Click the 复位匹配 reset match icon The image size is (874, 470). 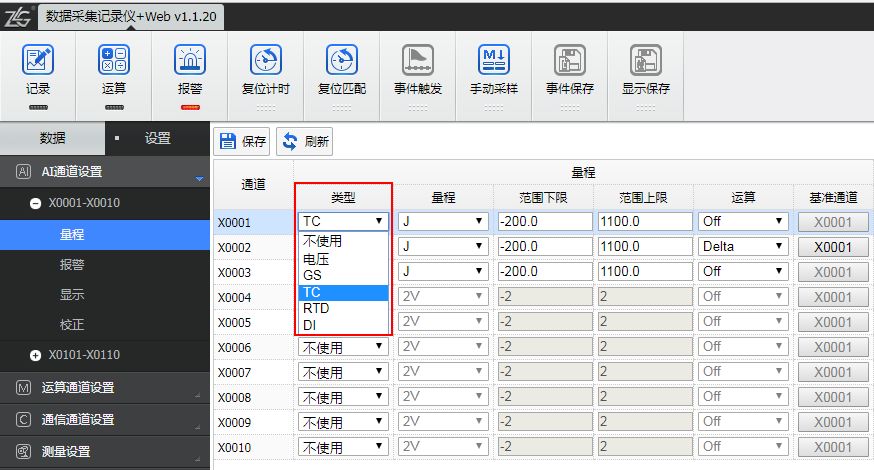click(341, 62)
